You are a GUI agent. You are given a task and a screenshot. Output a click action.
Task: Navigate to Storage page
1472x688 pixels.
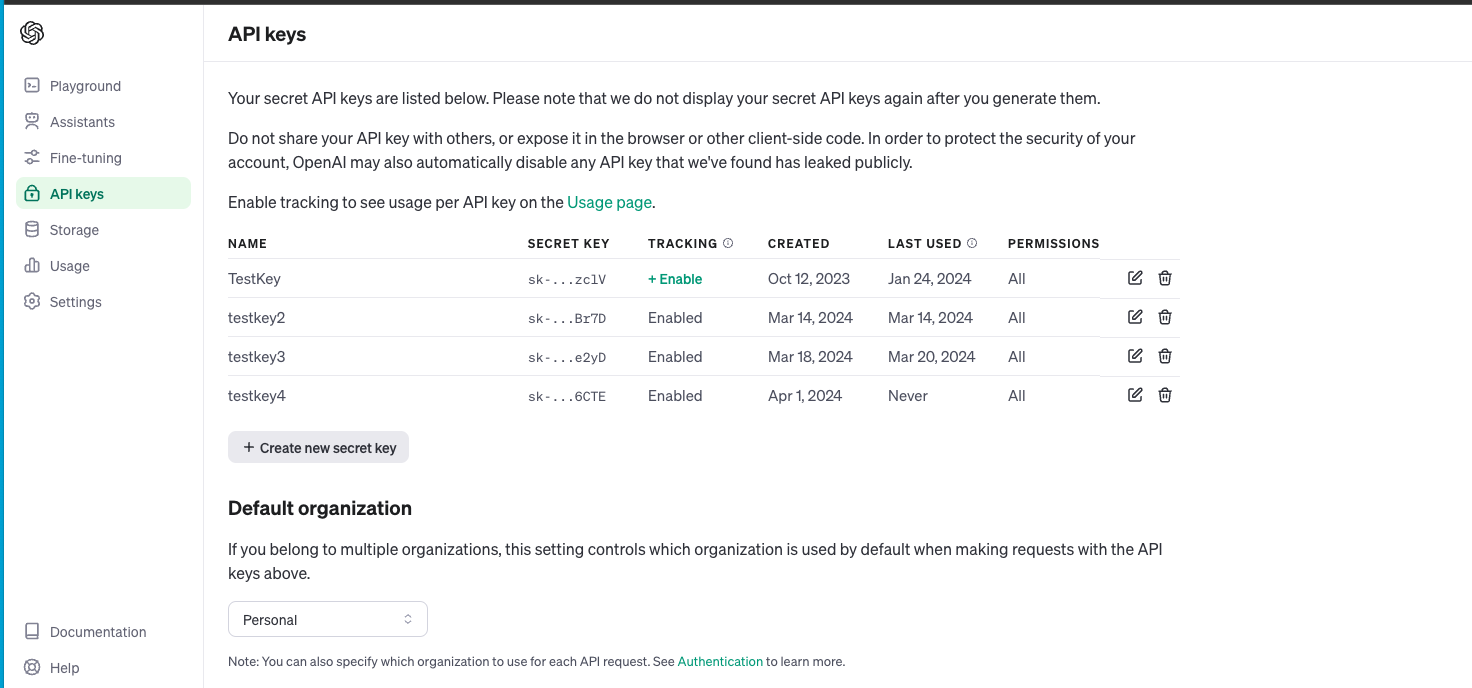pyautogui.click(x=74, y=230)
